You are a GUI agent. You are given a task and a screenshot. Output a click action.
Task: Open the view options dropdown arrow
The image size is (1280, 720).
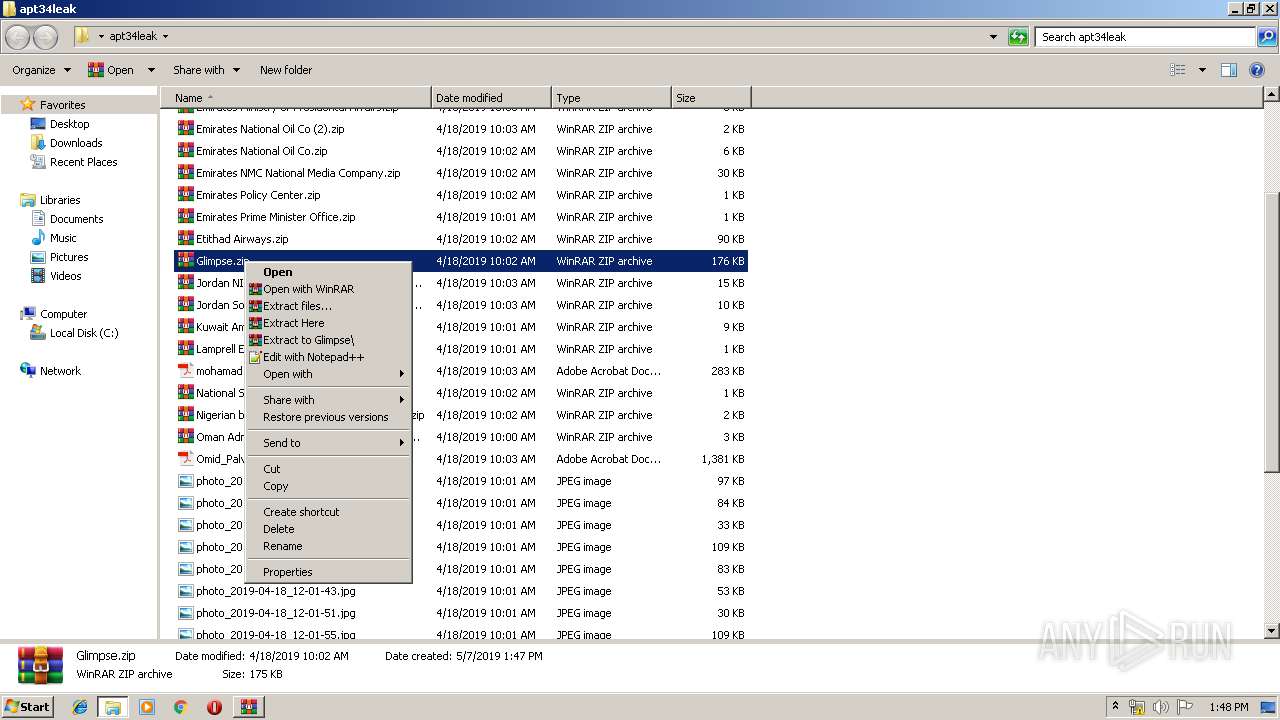point(1202,70)
